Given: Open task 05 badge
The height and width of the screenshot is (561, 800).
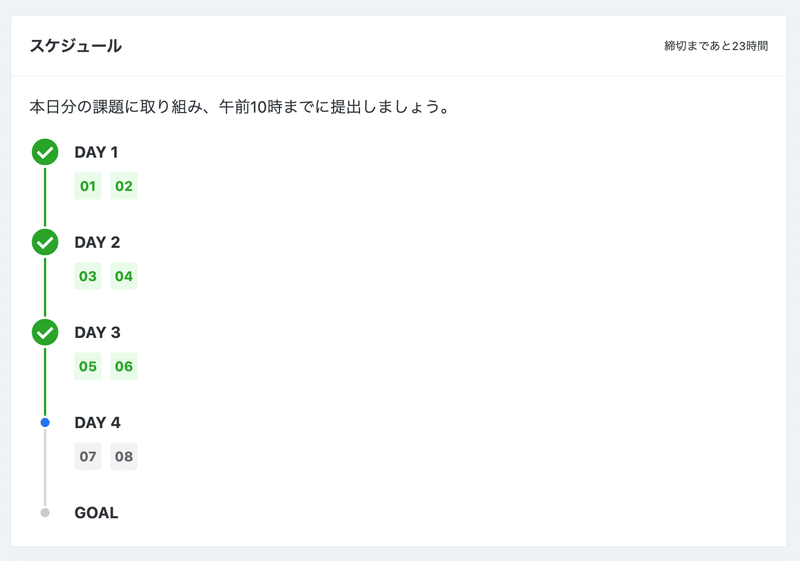Looking at the screenshot, I should pos(88,366).
